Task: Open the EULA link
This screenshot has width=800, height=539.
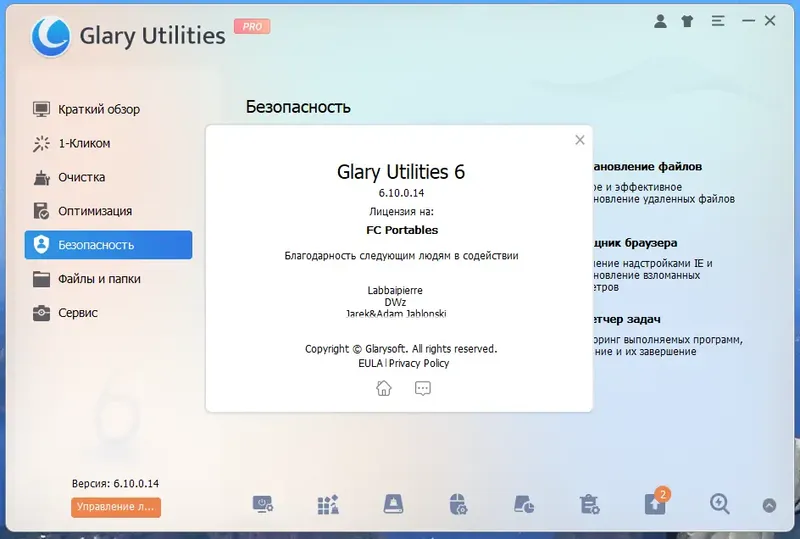Action: point(370,363)
